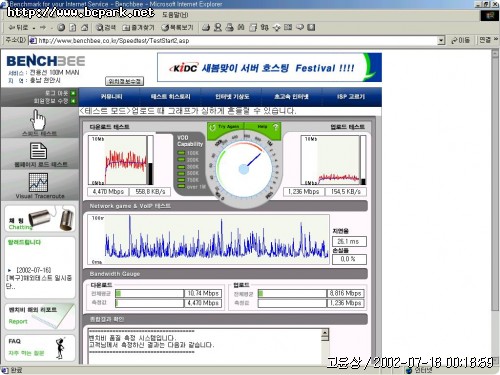Screen dimensions: 500x375
Task: Click the Messenger person toolbar icon
Action: [x=218, y=27]
